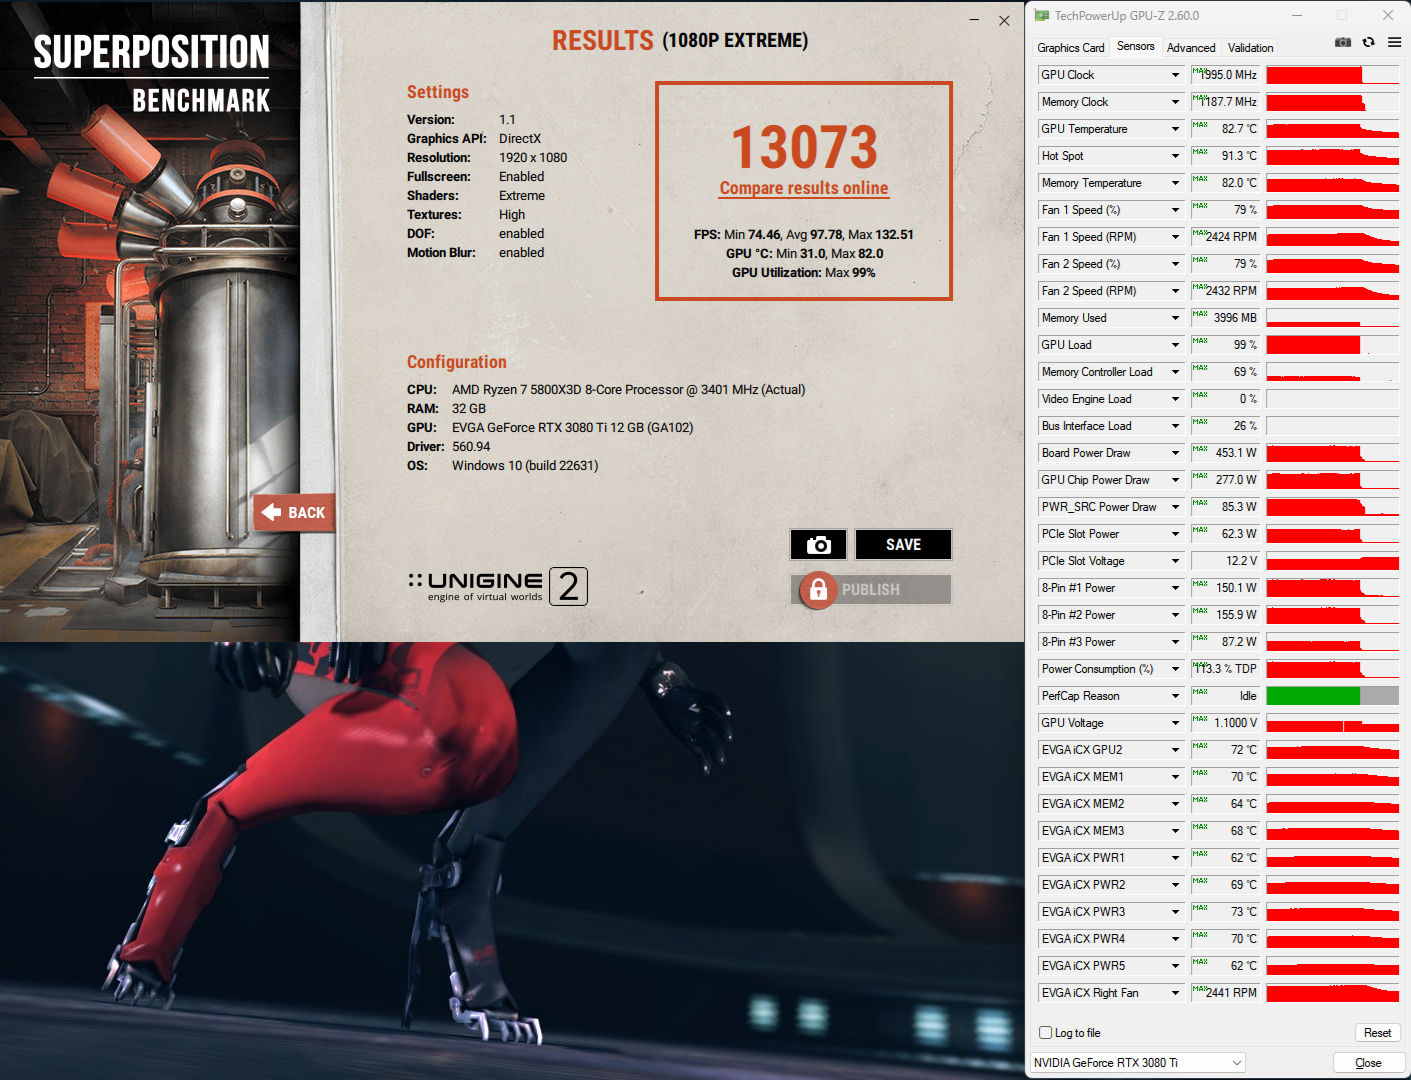This screenshot has height=1080, width=1411.
Task: Close the Superposition results window
Action: (1004, 20)
